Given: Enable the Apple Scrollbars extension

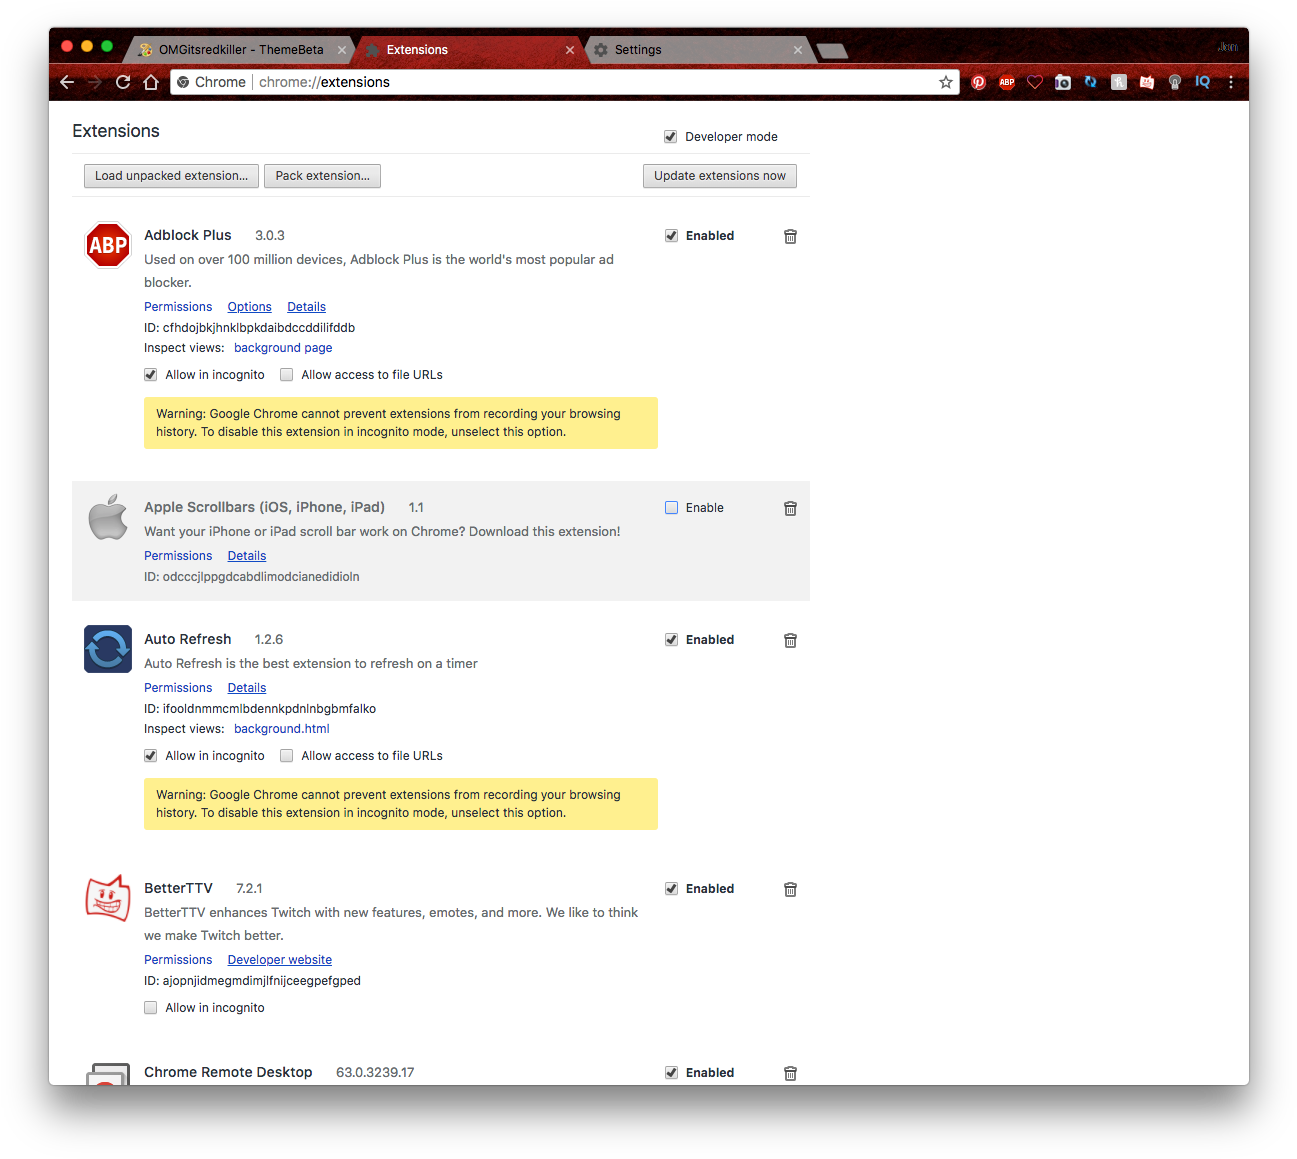Looking at the screenshot, I should click(x=672, y=508).
